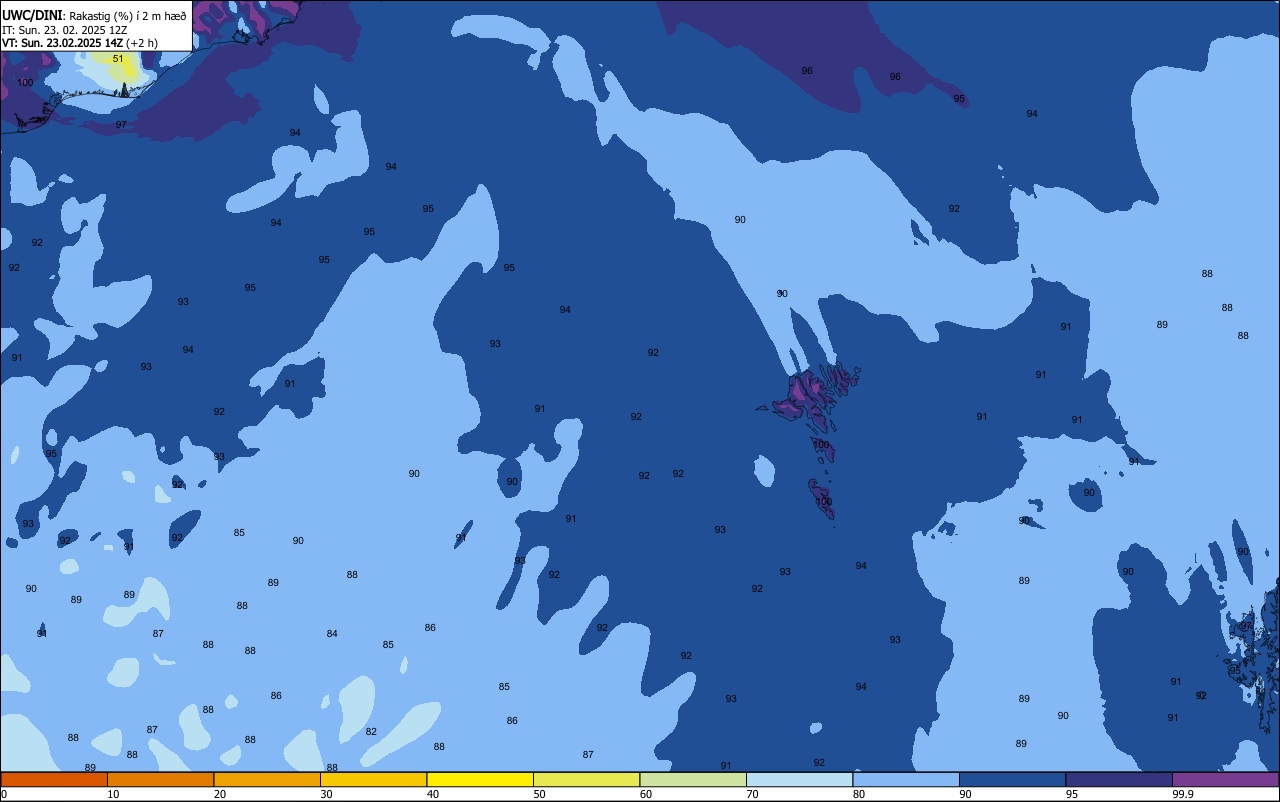
Task: Click the legend scale label '10'
Action: click(x=113, y=794)
